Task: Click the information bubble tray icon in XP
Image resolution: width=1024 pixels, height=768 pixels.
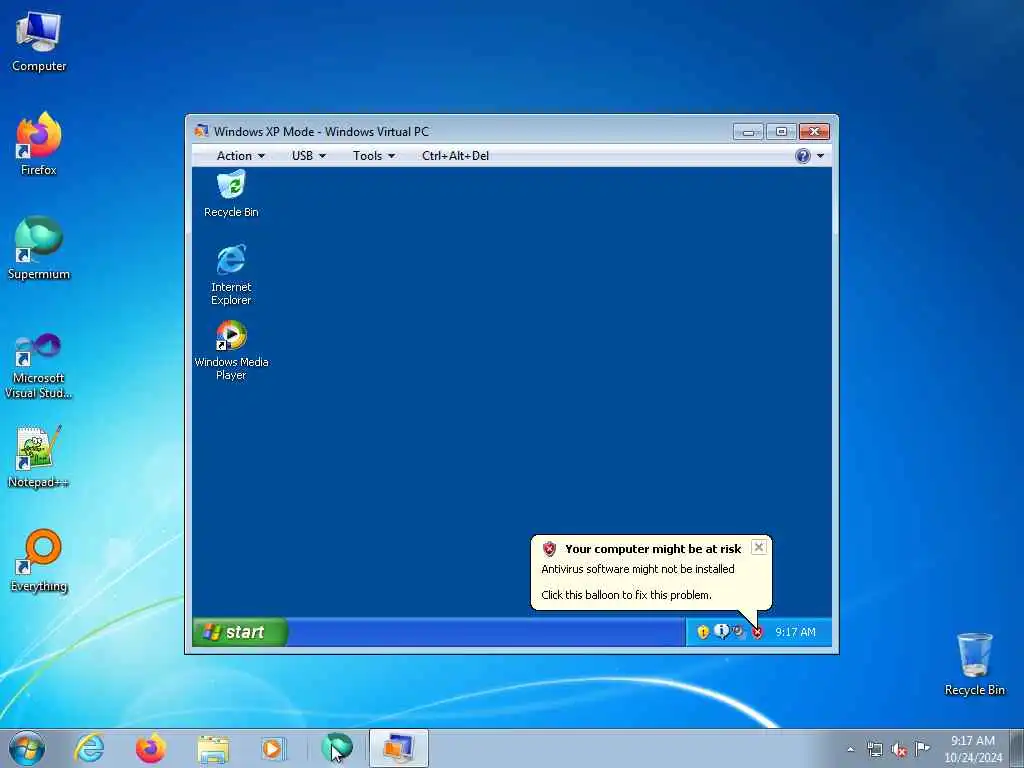Action: [721, 631]
